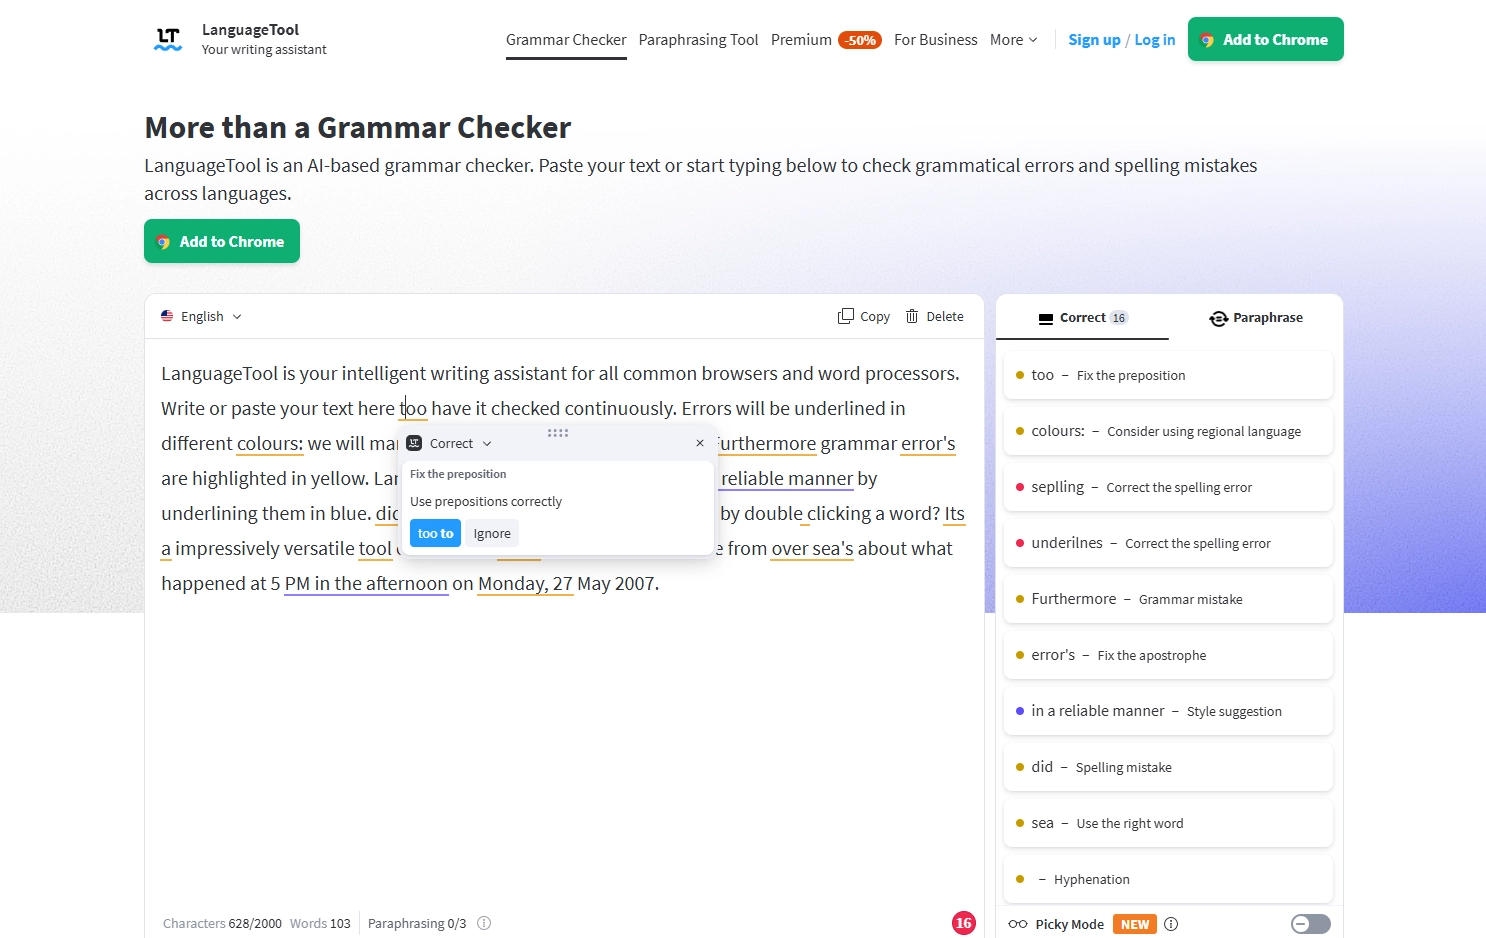Viewport: 1486px width, 938px height.
Task: Click the underlined 'Its' in the text
Action: (955, 513)
